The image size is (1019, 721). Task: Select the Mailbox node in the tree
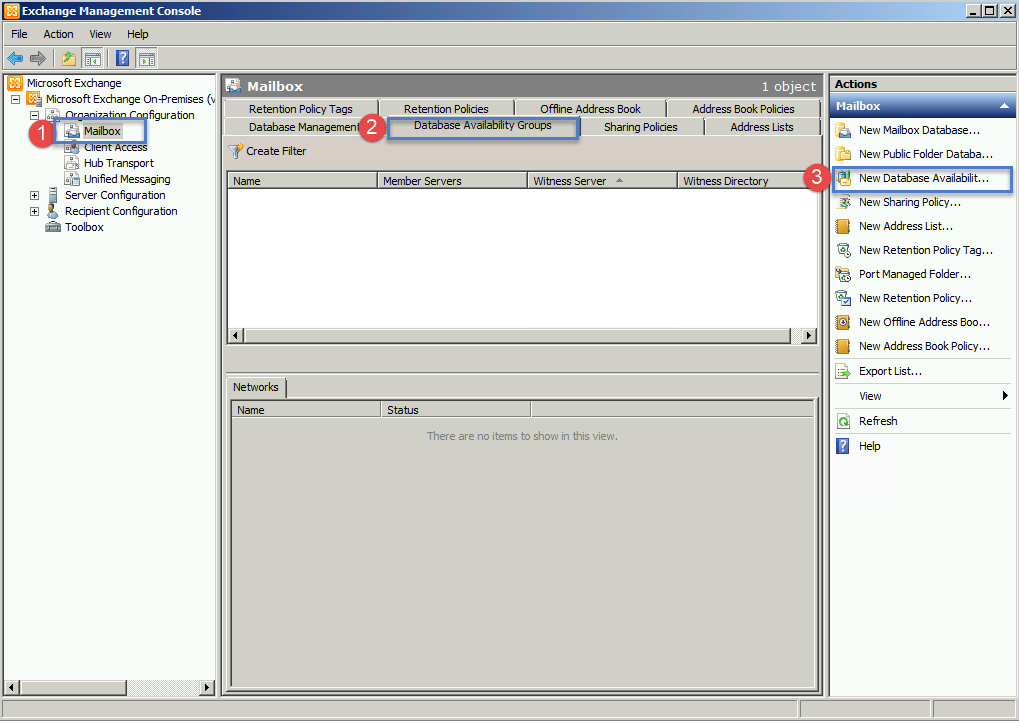click(102, 131)
